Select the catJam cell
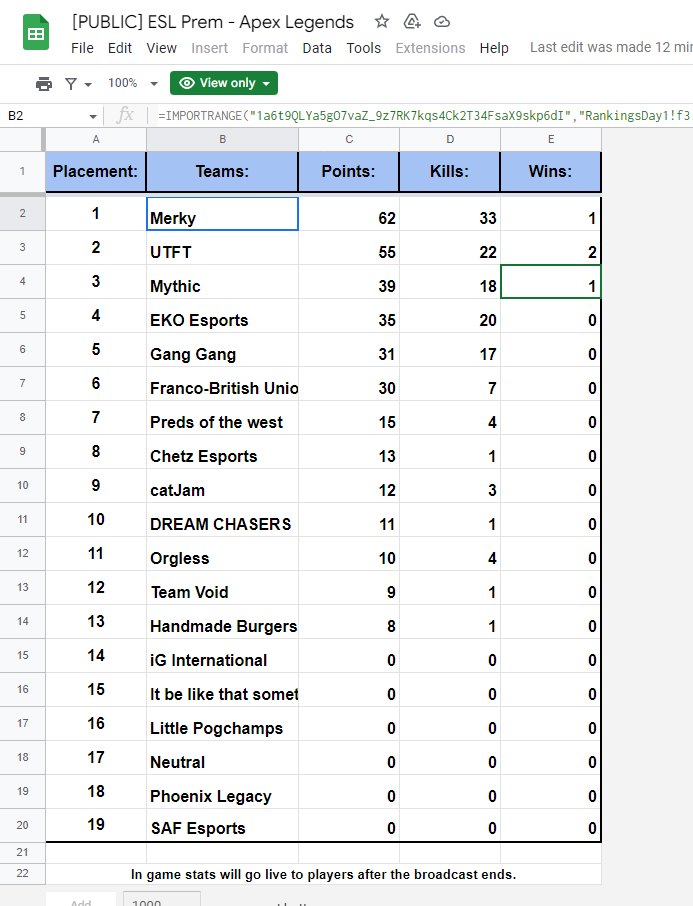This screenshot has width=693, height=906. pyautogui.click(x=223, y=487)
